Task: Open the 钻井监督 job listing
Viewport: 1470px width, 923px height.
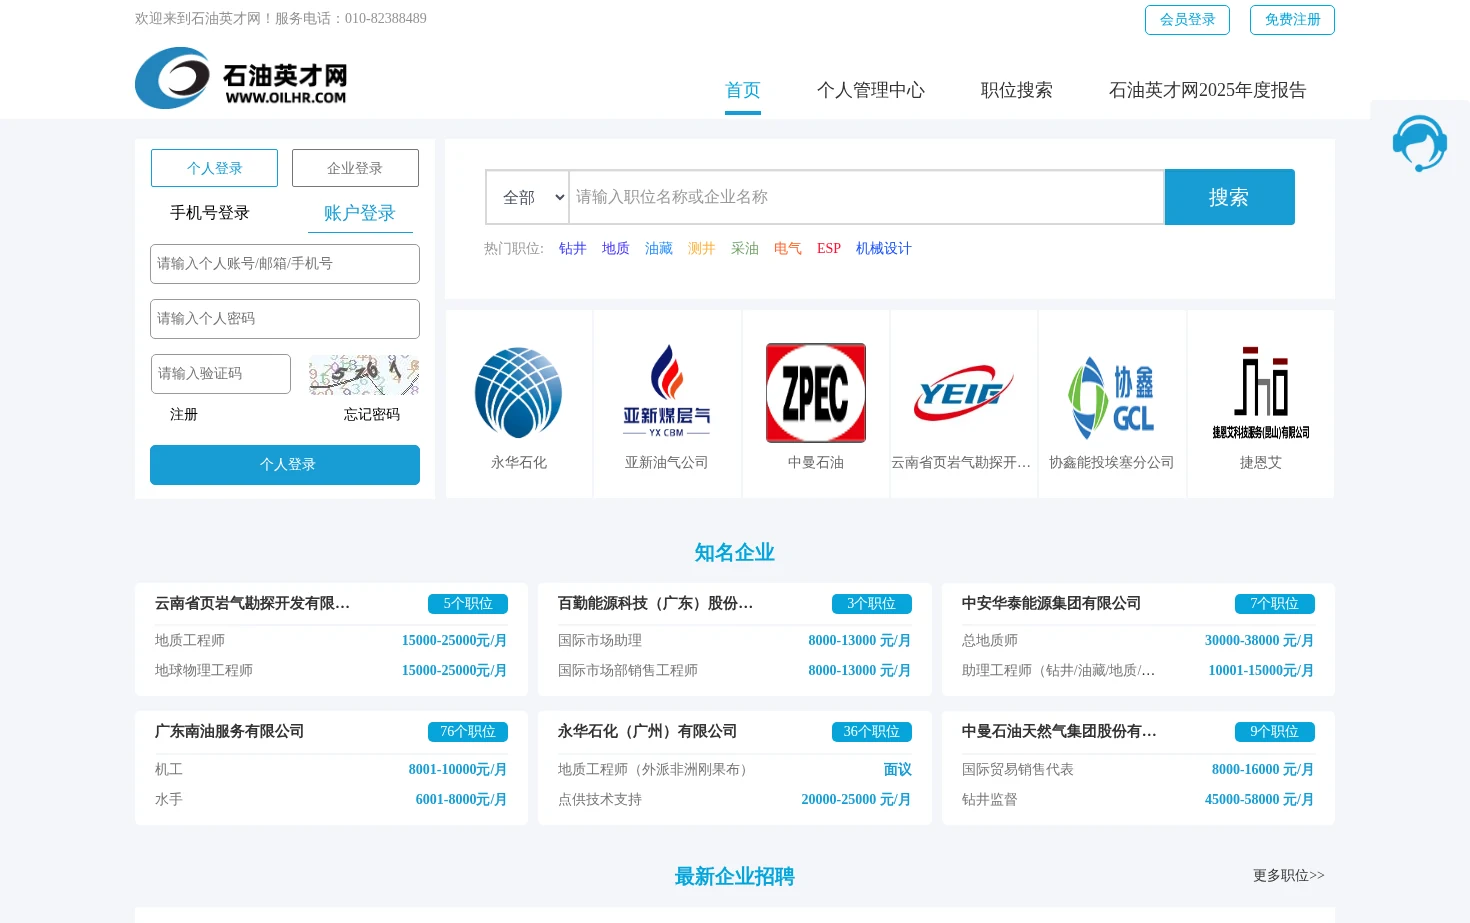Action: click(x=990, y=799)
